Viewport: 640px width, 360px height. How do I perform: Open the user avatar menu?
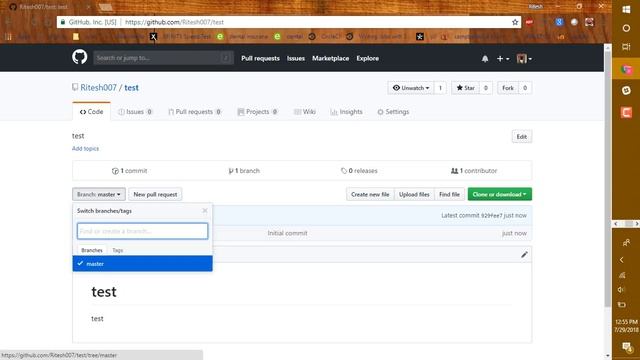tap(524, 59)
